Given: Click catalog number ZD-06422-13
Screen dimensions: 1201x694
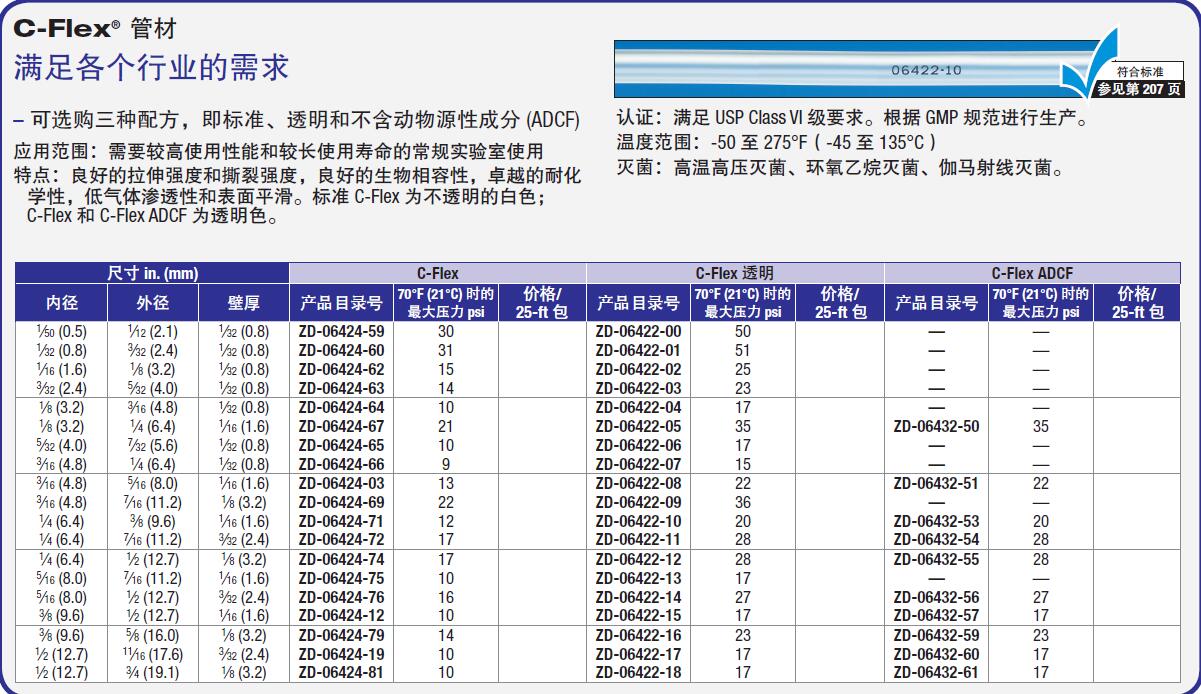Looking at the screenshot, I should [x=638, y=578].
